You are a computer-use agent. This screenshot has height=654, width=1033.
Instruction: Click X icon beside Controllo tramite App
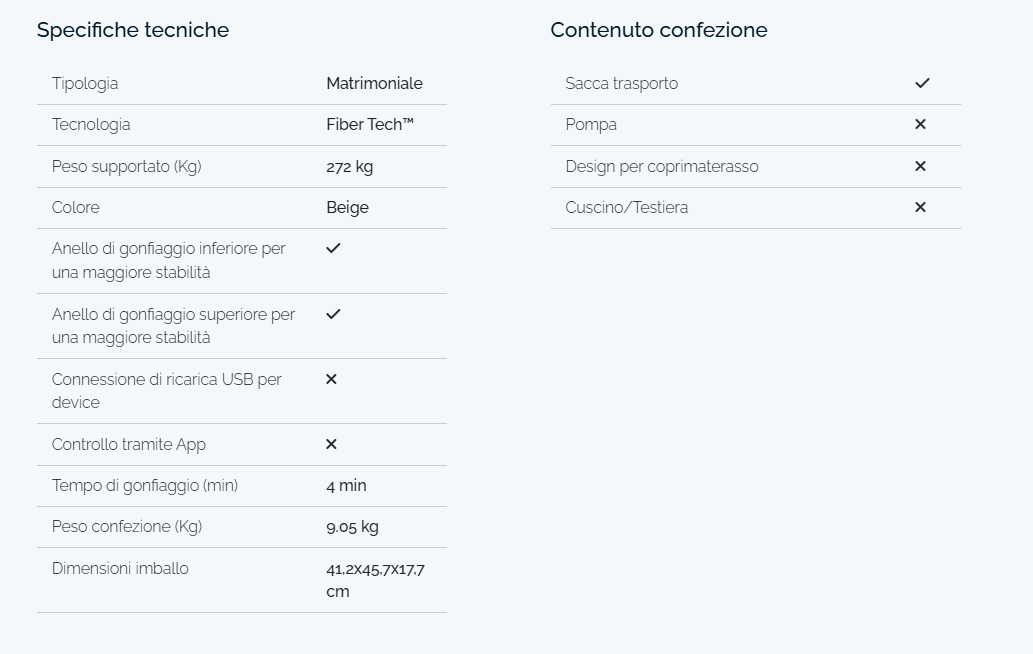coord(331,444)
